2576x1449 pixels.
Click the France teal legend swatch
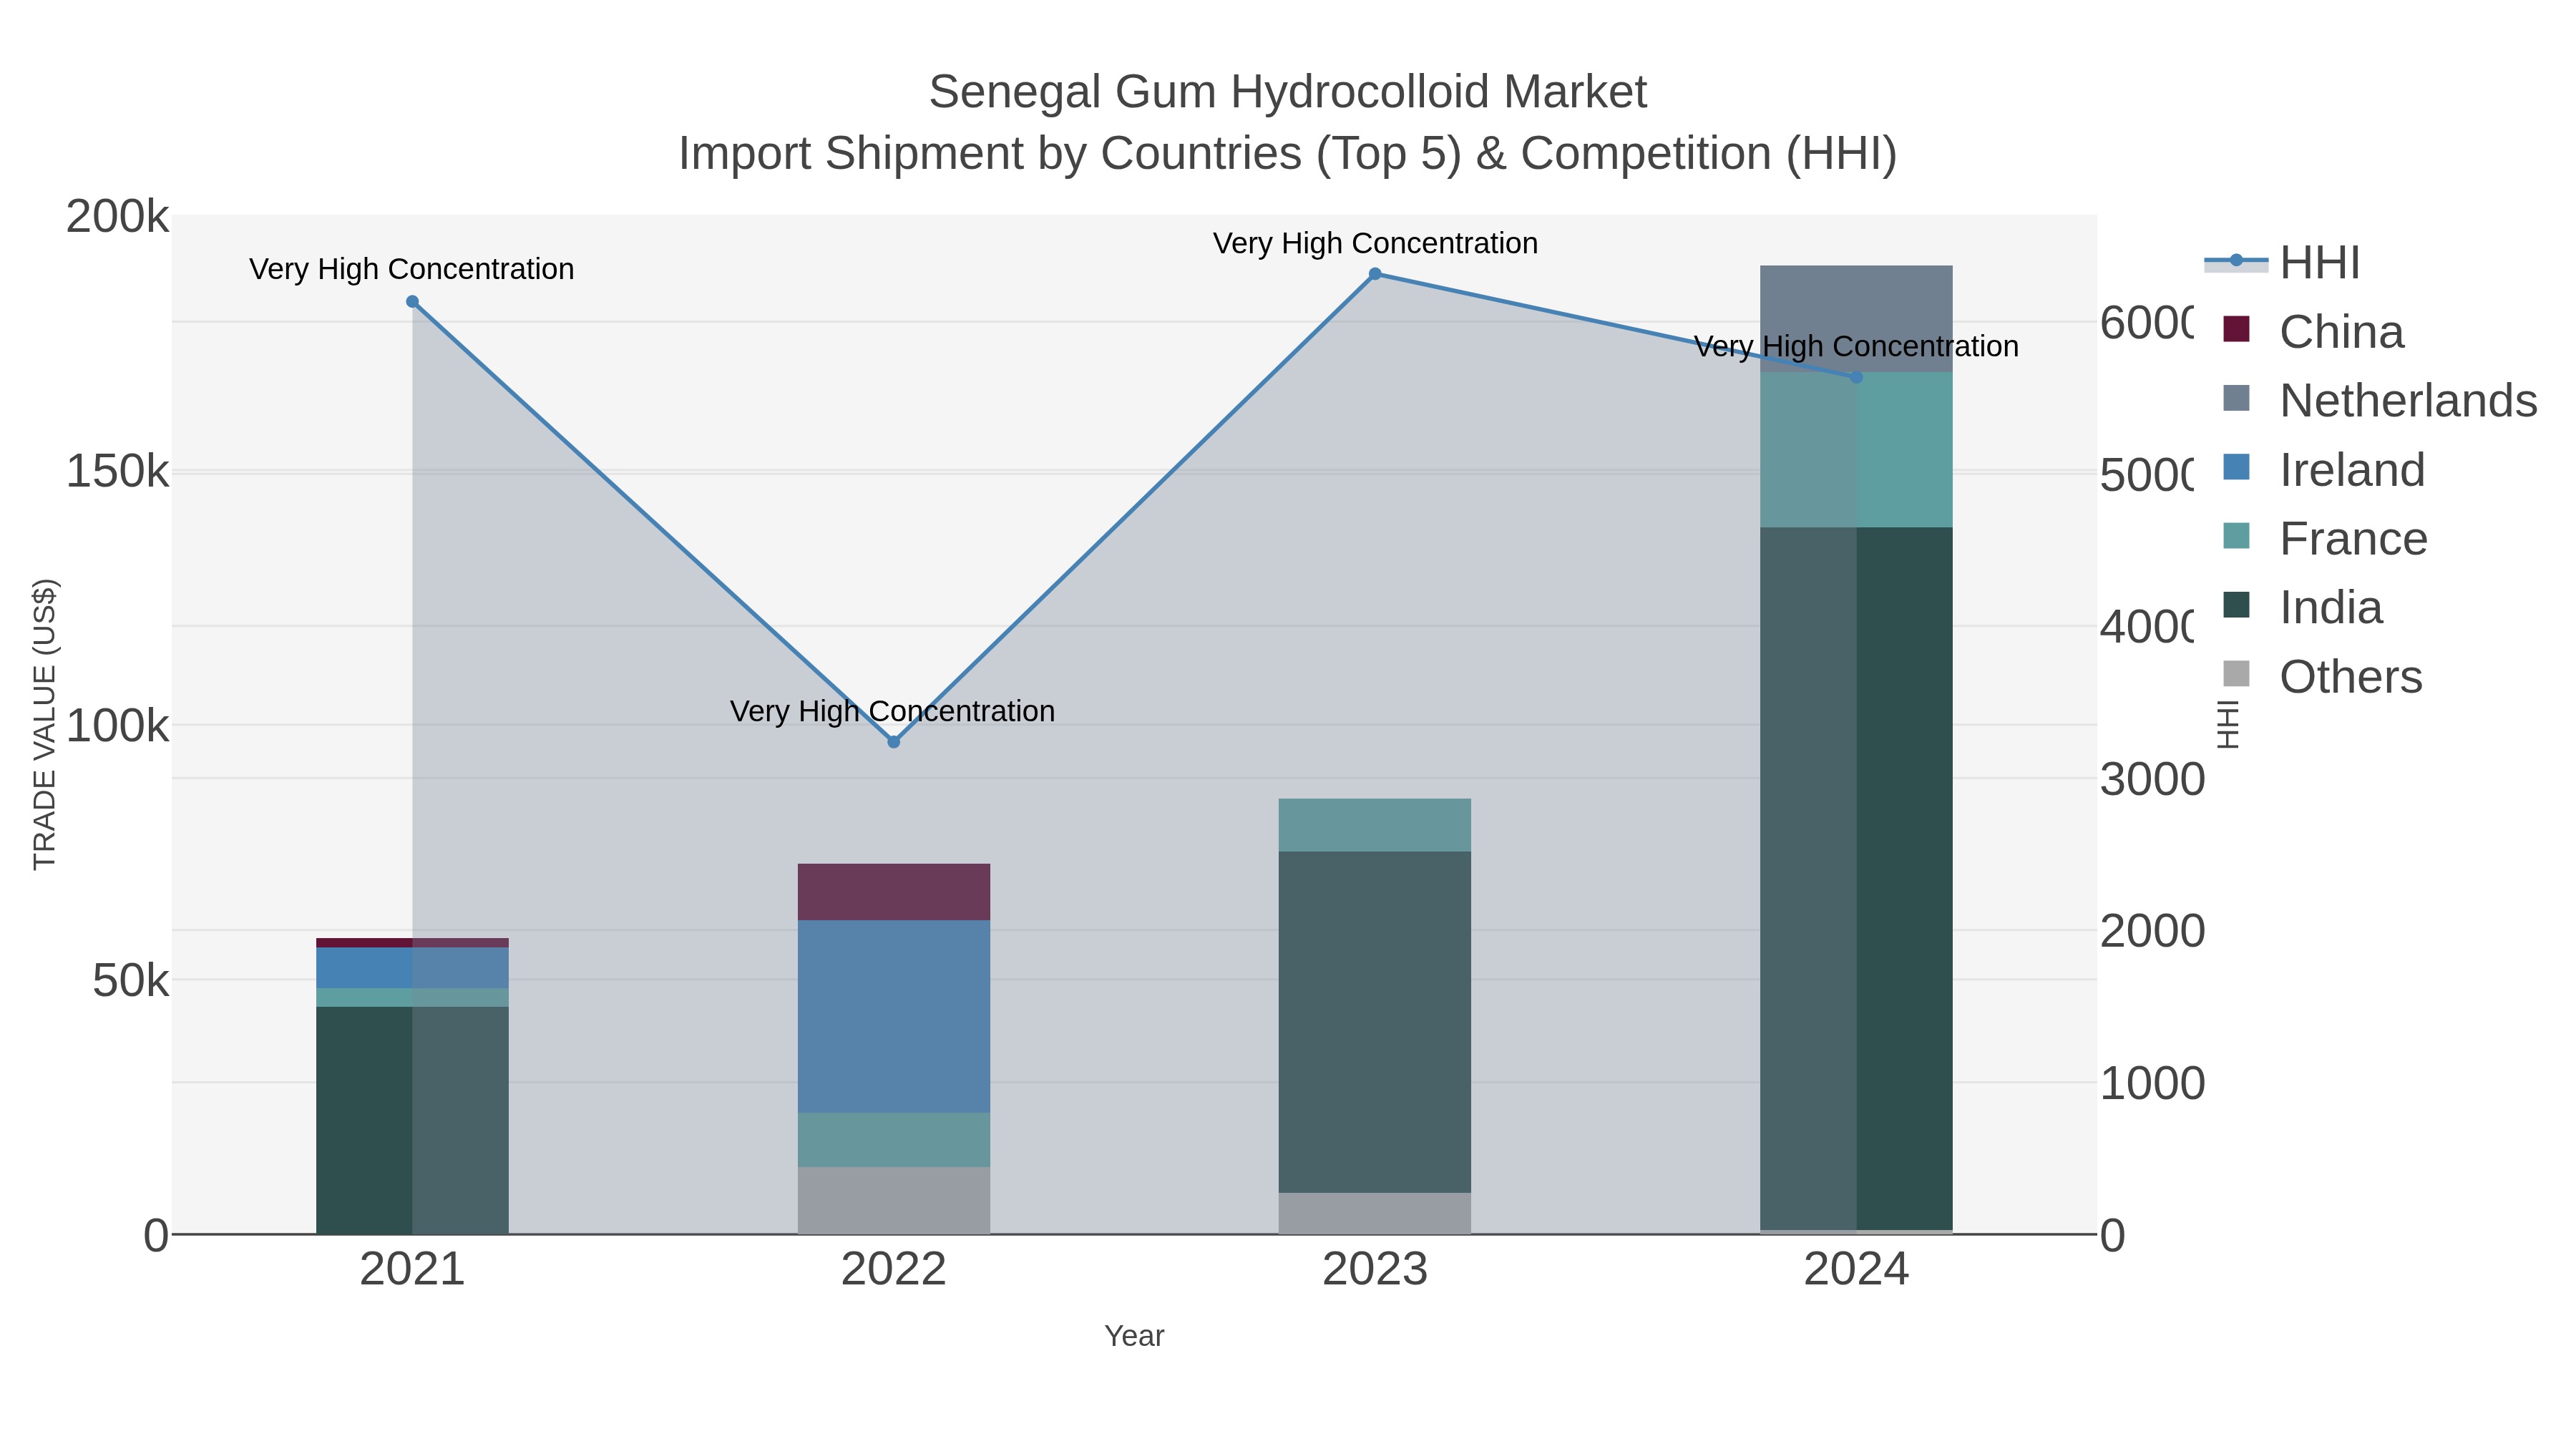tap(2236, 536)
